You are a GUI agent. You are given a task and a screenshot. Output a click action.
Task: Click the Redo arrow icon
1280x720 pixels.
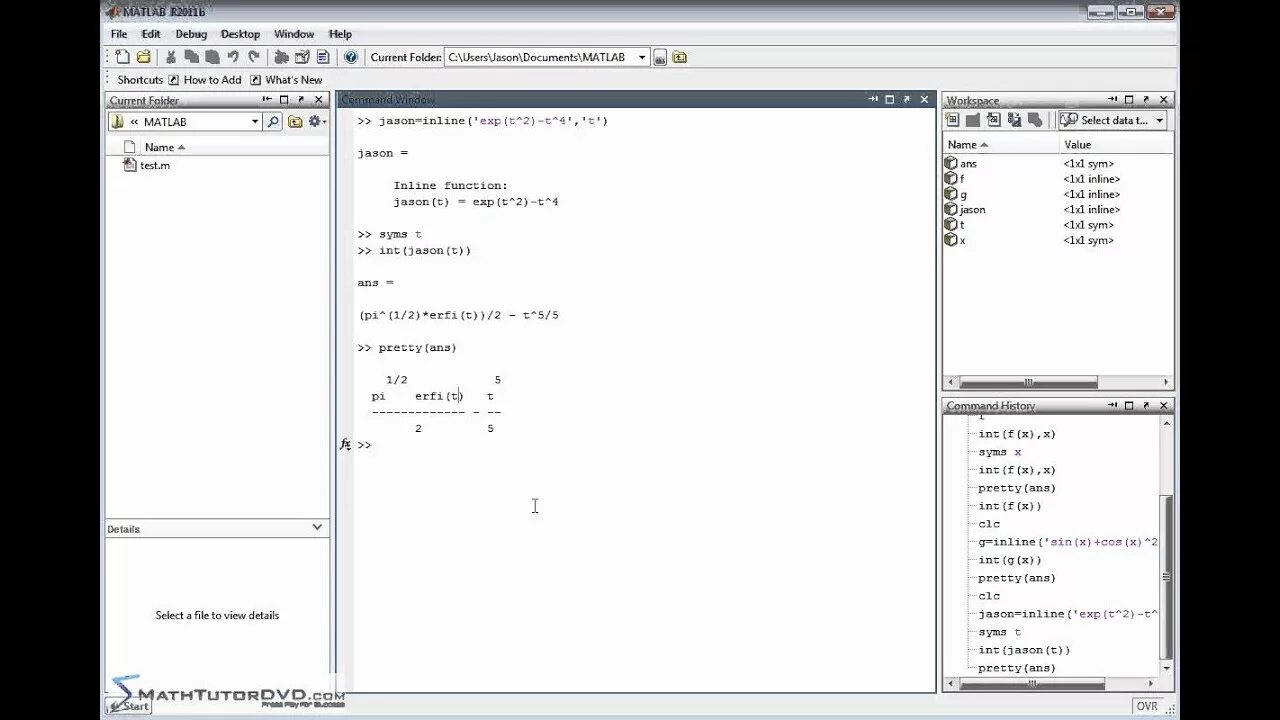(x=254, y=57)
